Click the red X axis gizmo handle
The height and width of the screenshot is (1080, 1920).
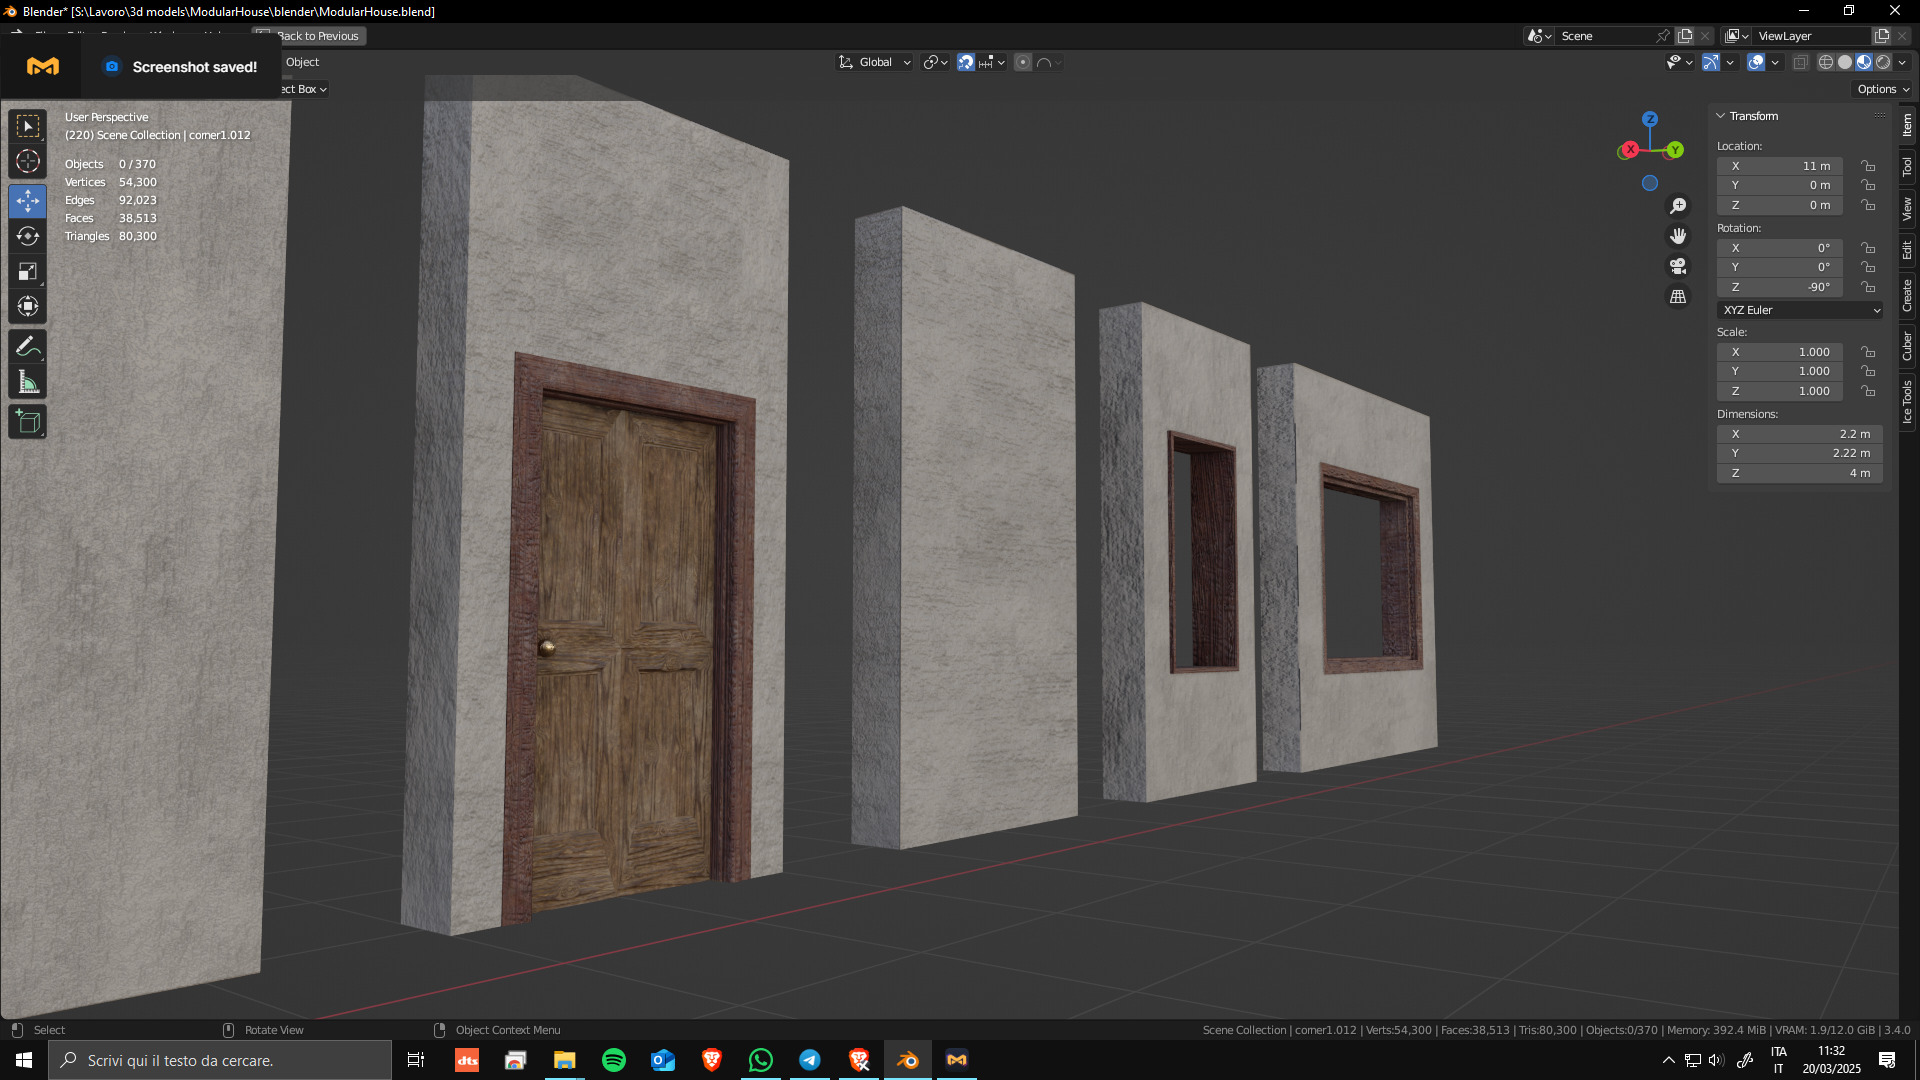1630,149
